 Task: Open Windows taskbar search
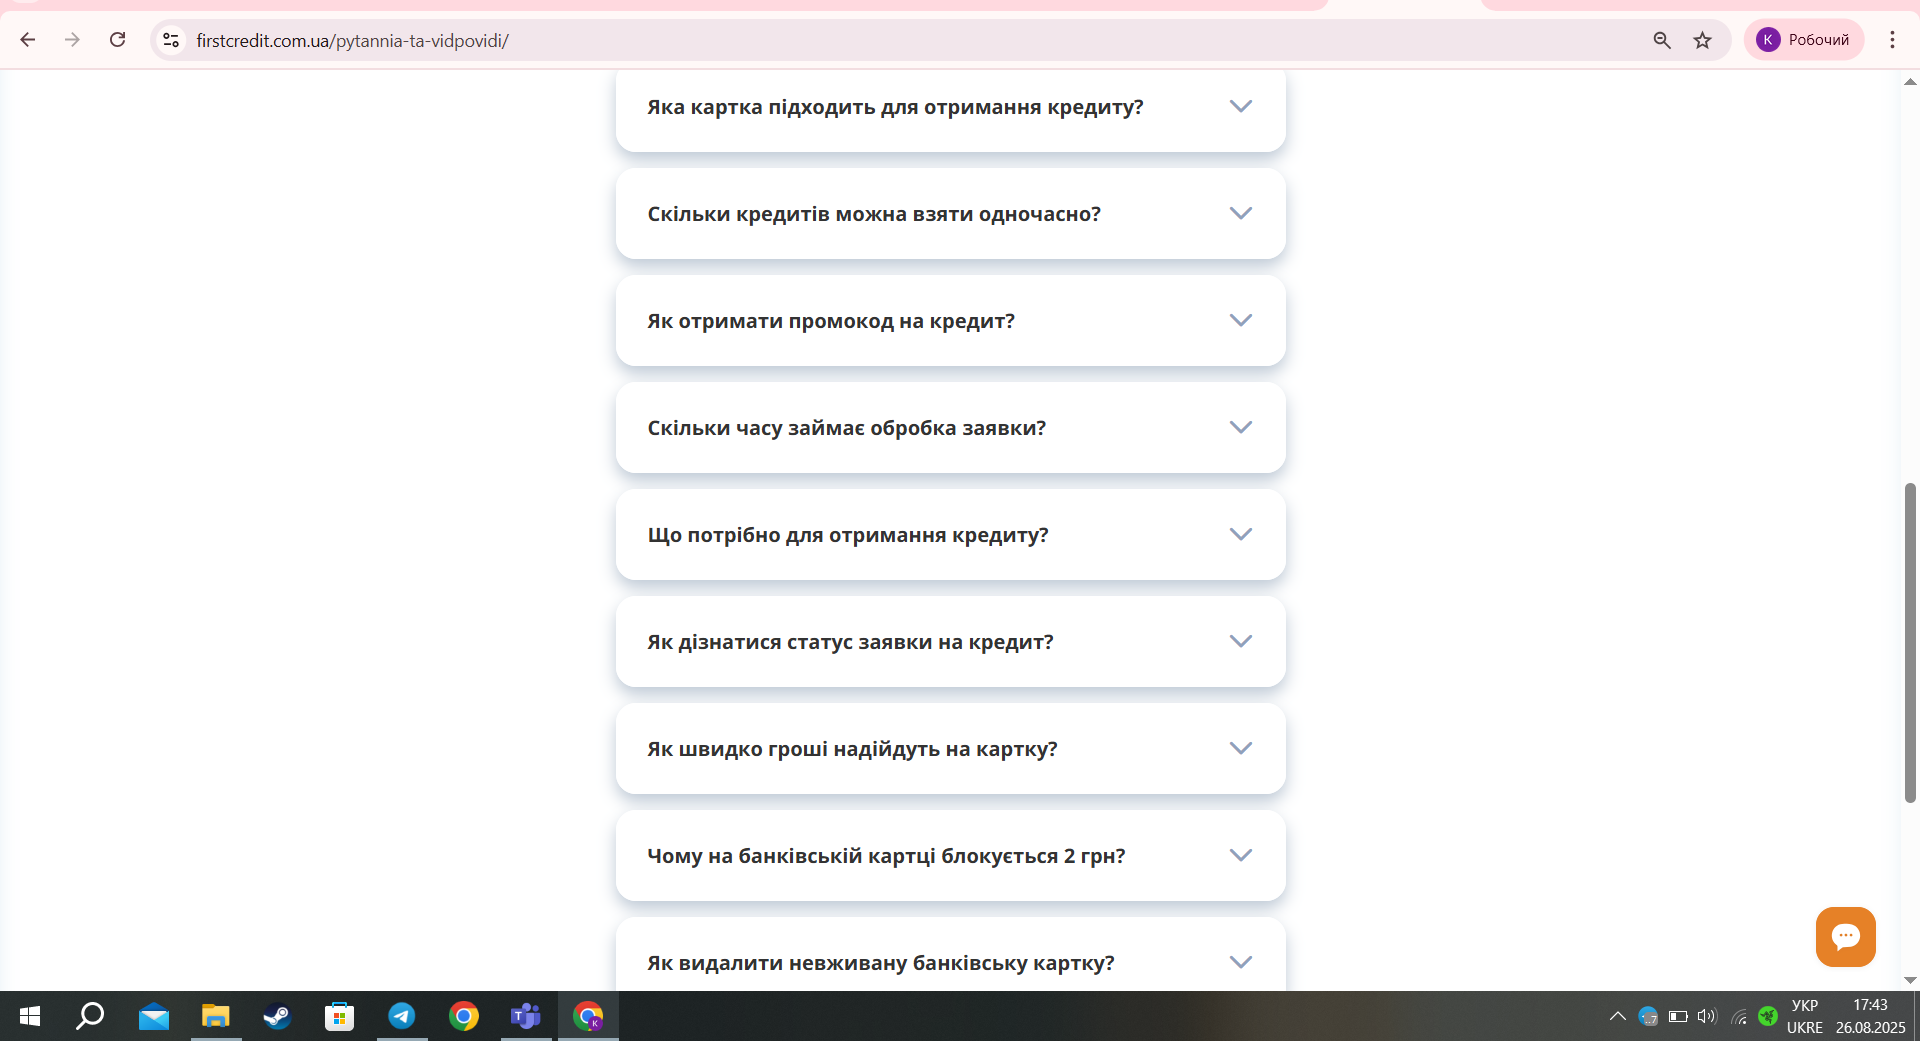[90, 1017]
